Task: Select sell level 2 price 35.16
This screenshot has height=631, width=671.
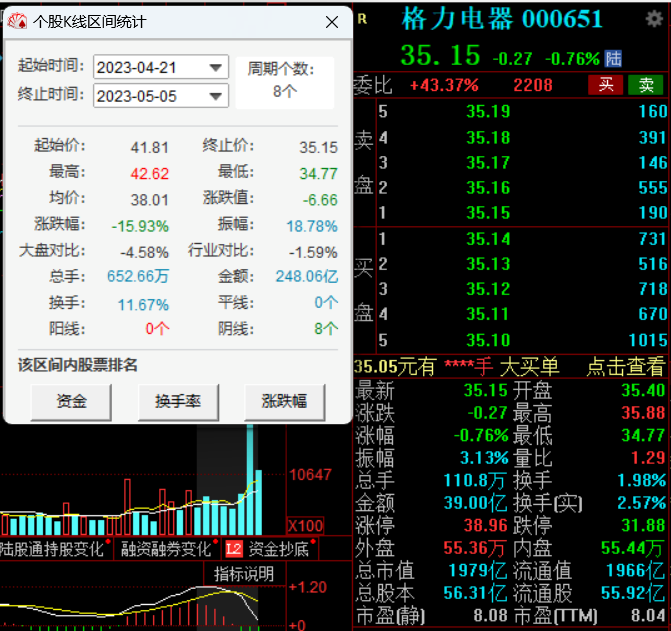Action: [x=488, y=188]
